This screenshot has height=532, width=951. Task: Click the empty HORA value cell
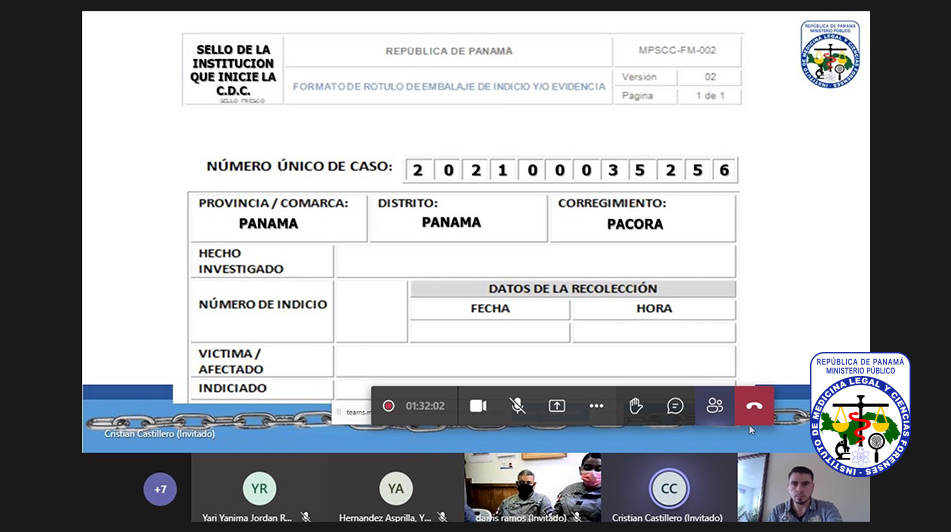(x=654, y=332)
